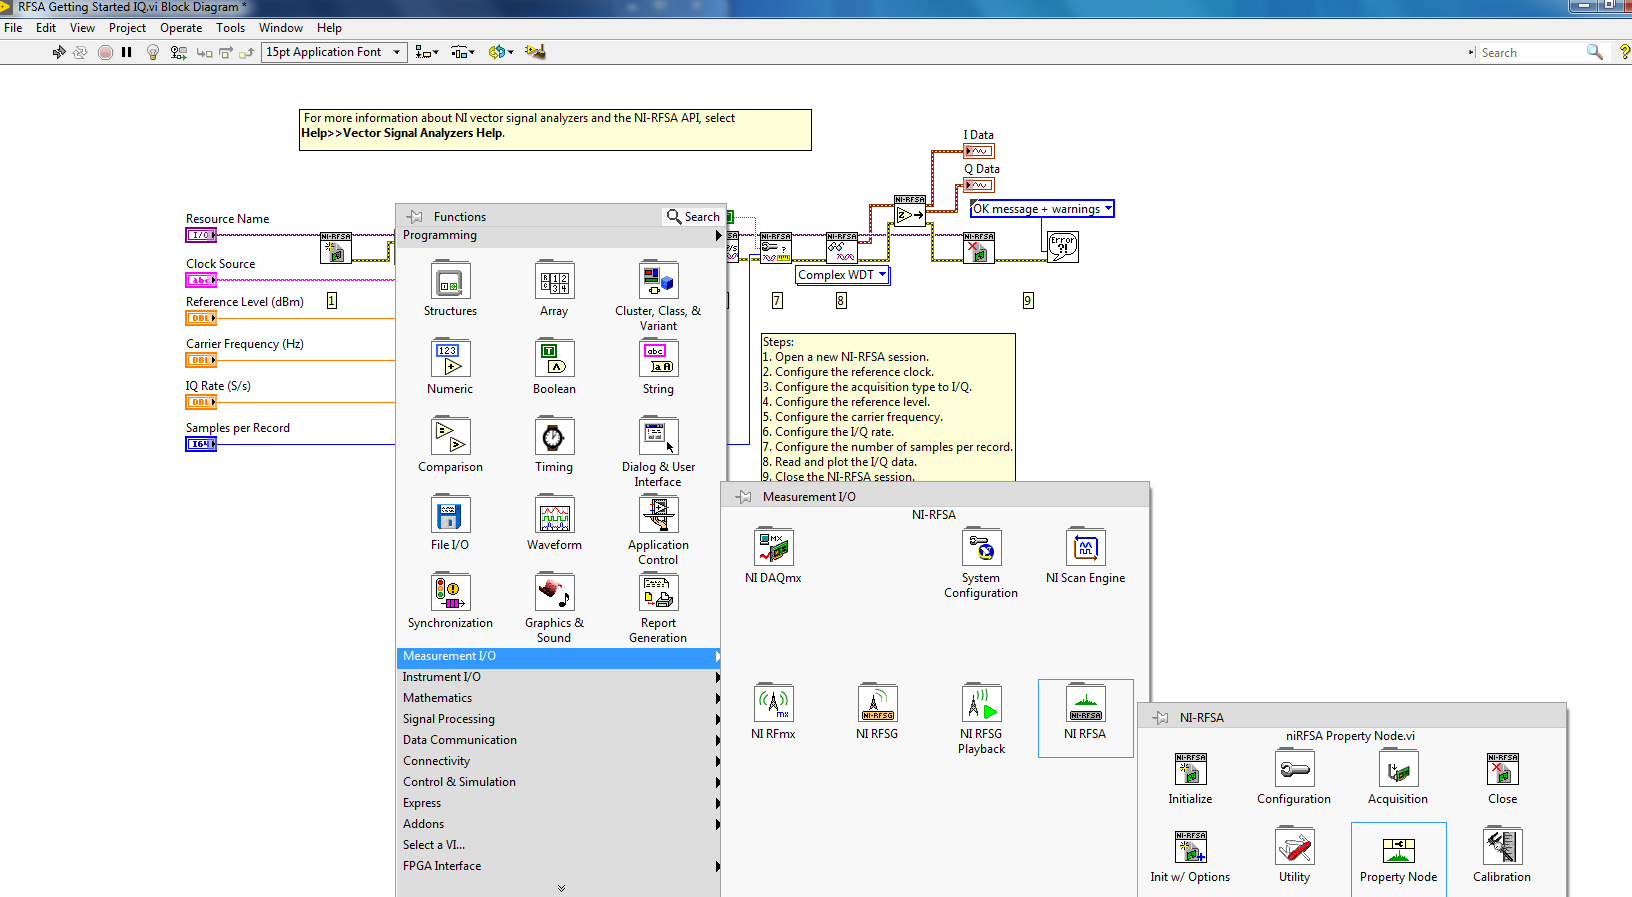
Task: Expand the Programming palette category
Action: (560, 236)
